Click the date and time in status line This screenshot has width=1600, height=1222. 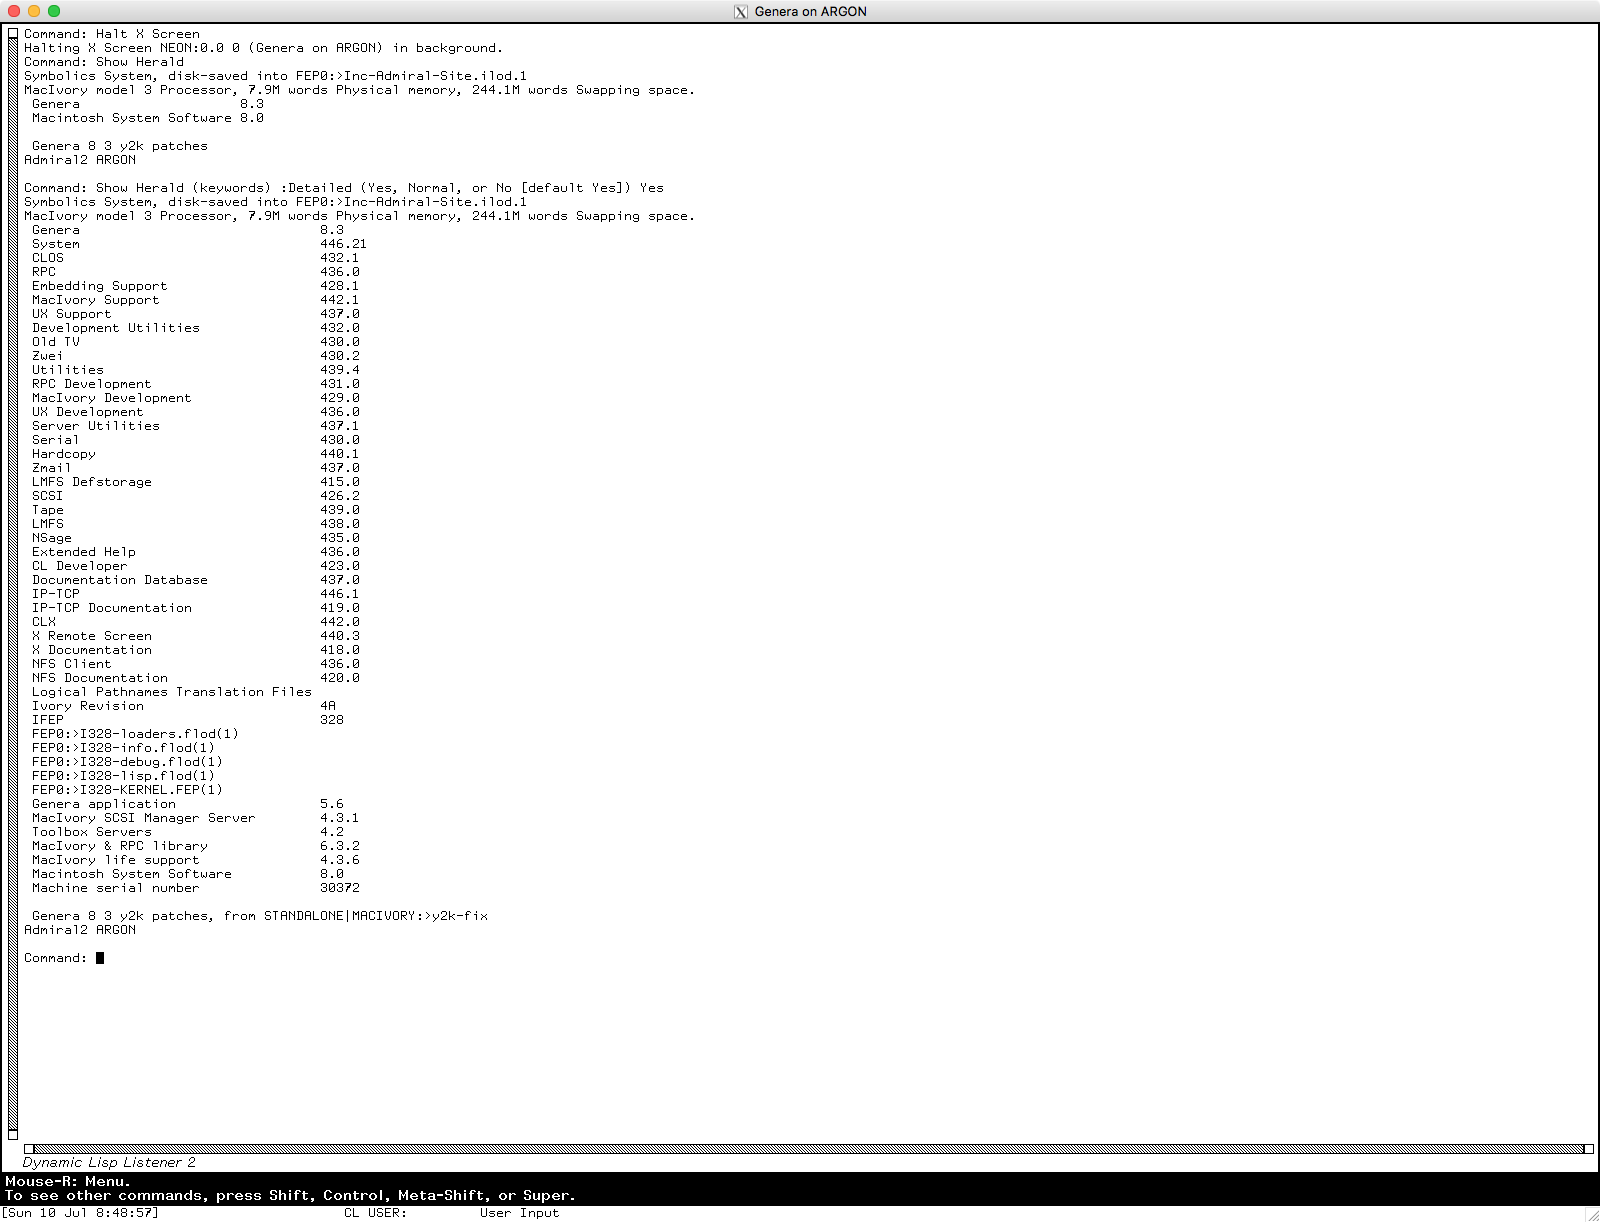[x=80, y=1213]
